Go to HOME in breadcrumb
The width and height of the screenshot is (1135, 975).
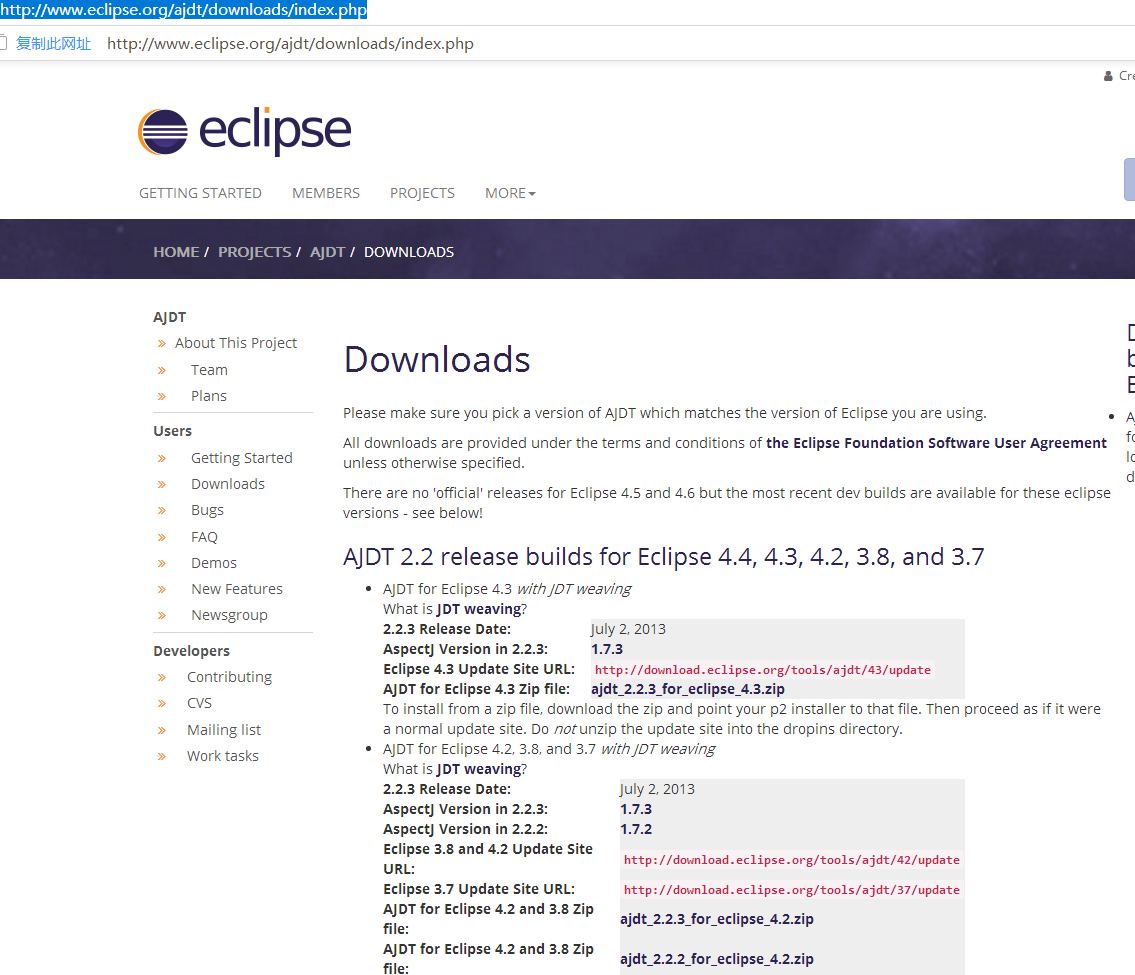click(176, 252)
